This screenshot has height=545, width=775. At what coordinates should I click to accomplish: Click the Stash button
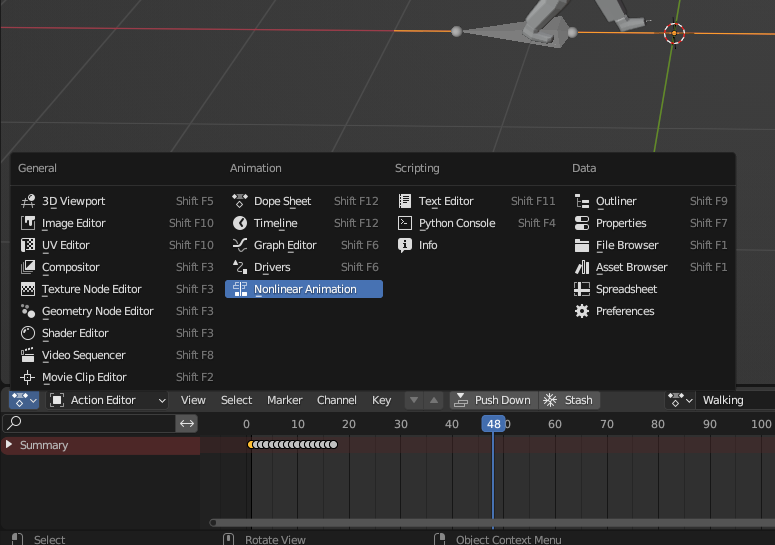pos(568,400)
